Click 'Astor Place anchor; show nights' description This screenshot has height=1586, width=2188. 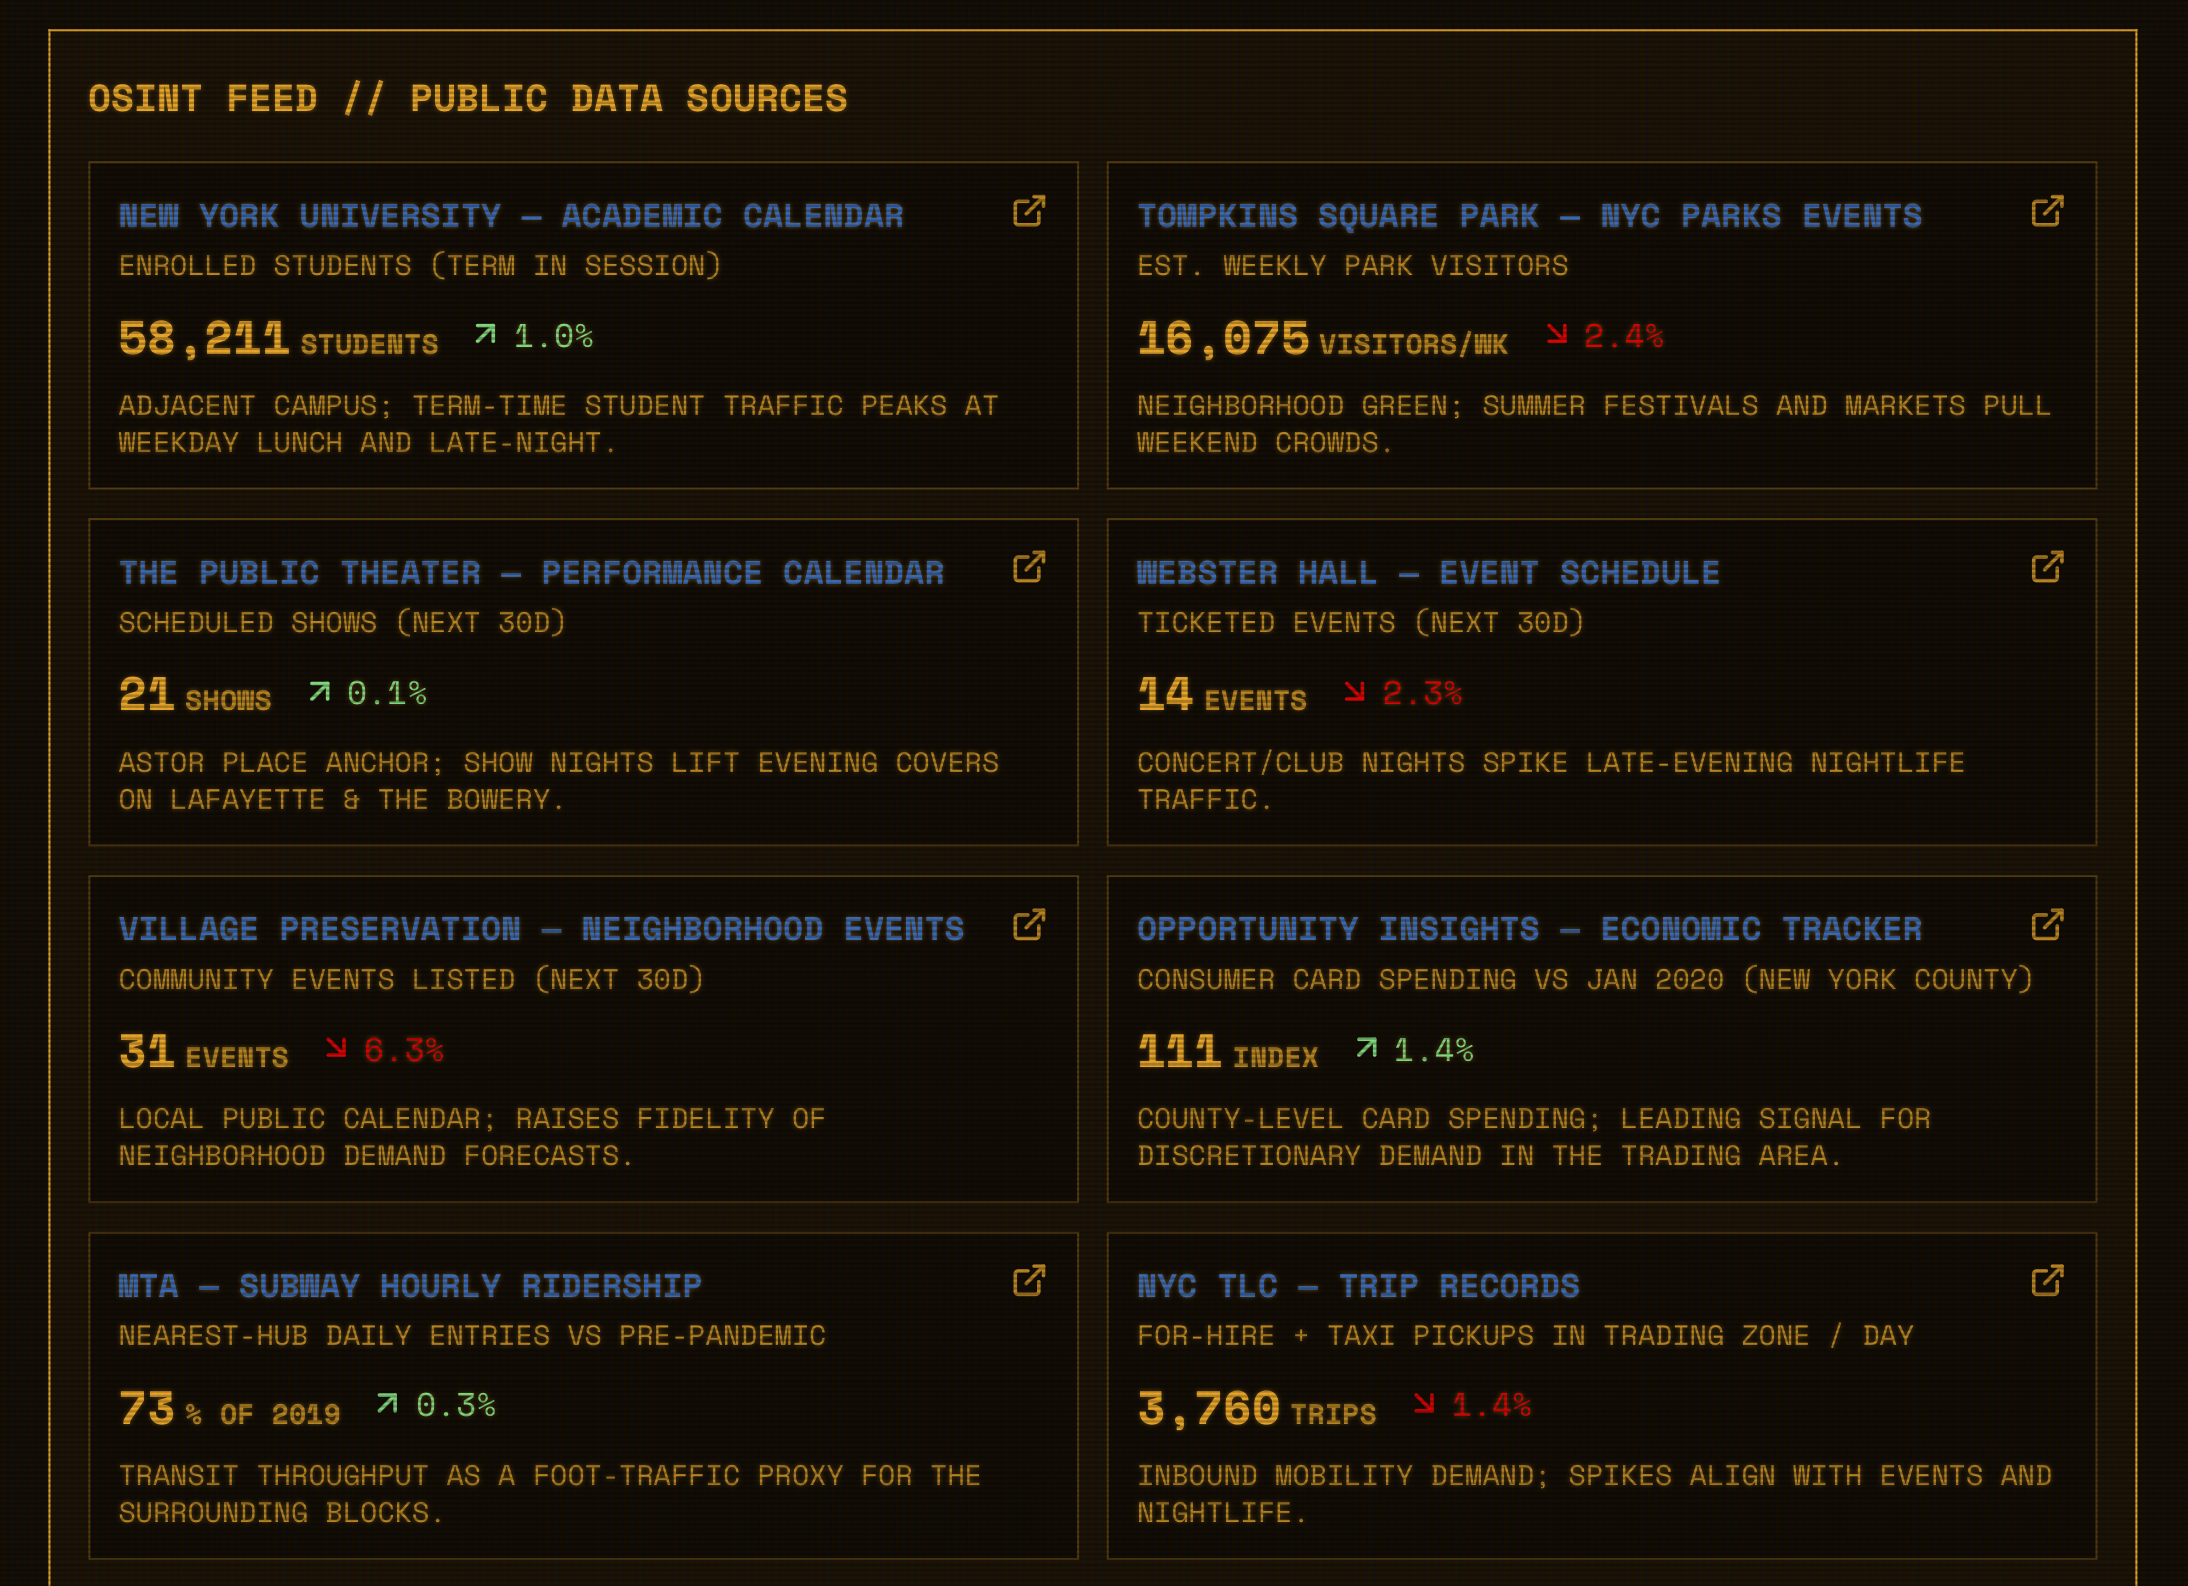click(x=559, y=781)
